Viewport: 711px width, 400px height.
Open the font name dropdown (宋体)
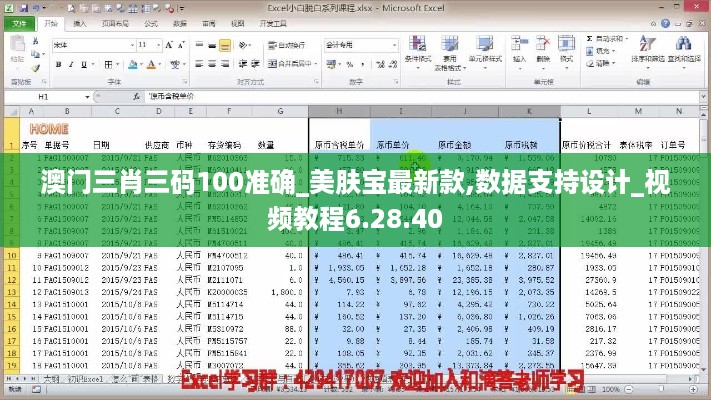pyautogui.click(x=132, y=45)
